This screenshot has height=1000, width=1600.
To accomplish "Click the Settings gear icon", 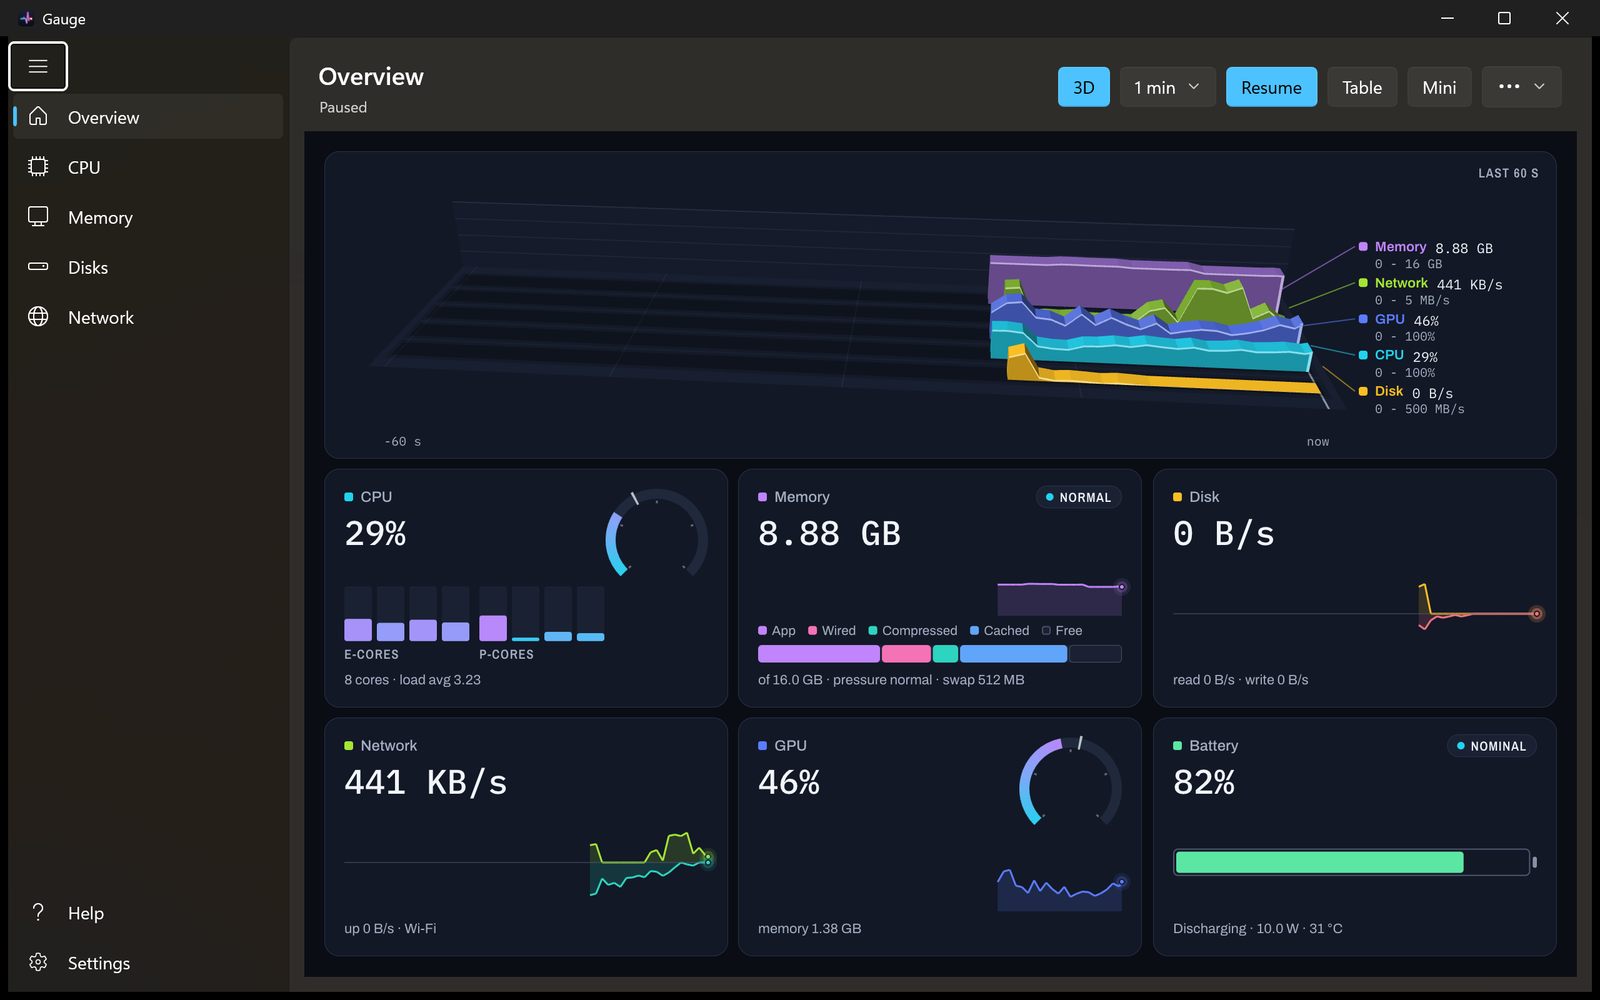I will pyautogui.click(x=38, y=962).
